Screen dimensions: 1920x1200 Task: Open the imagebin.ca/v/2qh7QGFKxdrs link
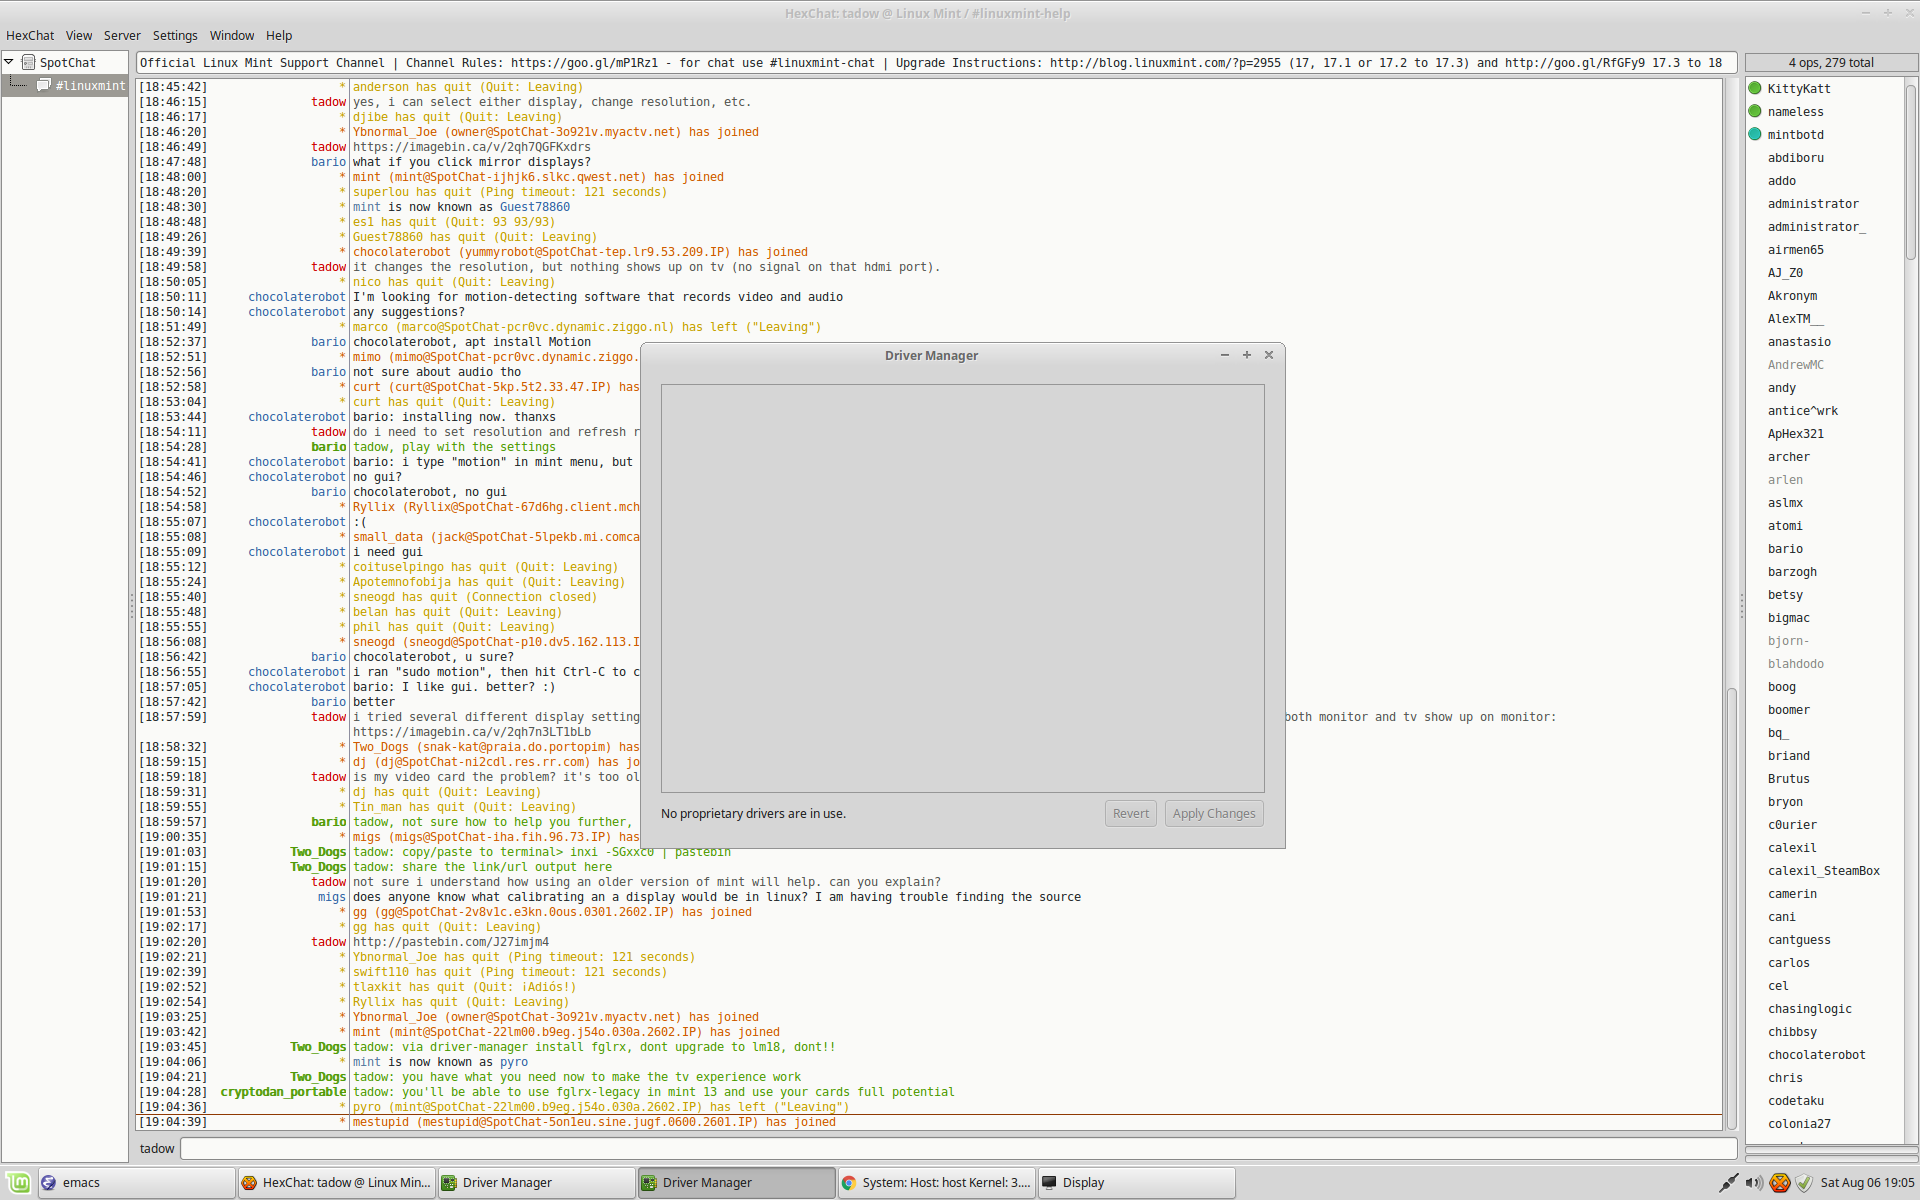(471, 147)
